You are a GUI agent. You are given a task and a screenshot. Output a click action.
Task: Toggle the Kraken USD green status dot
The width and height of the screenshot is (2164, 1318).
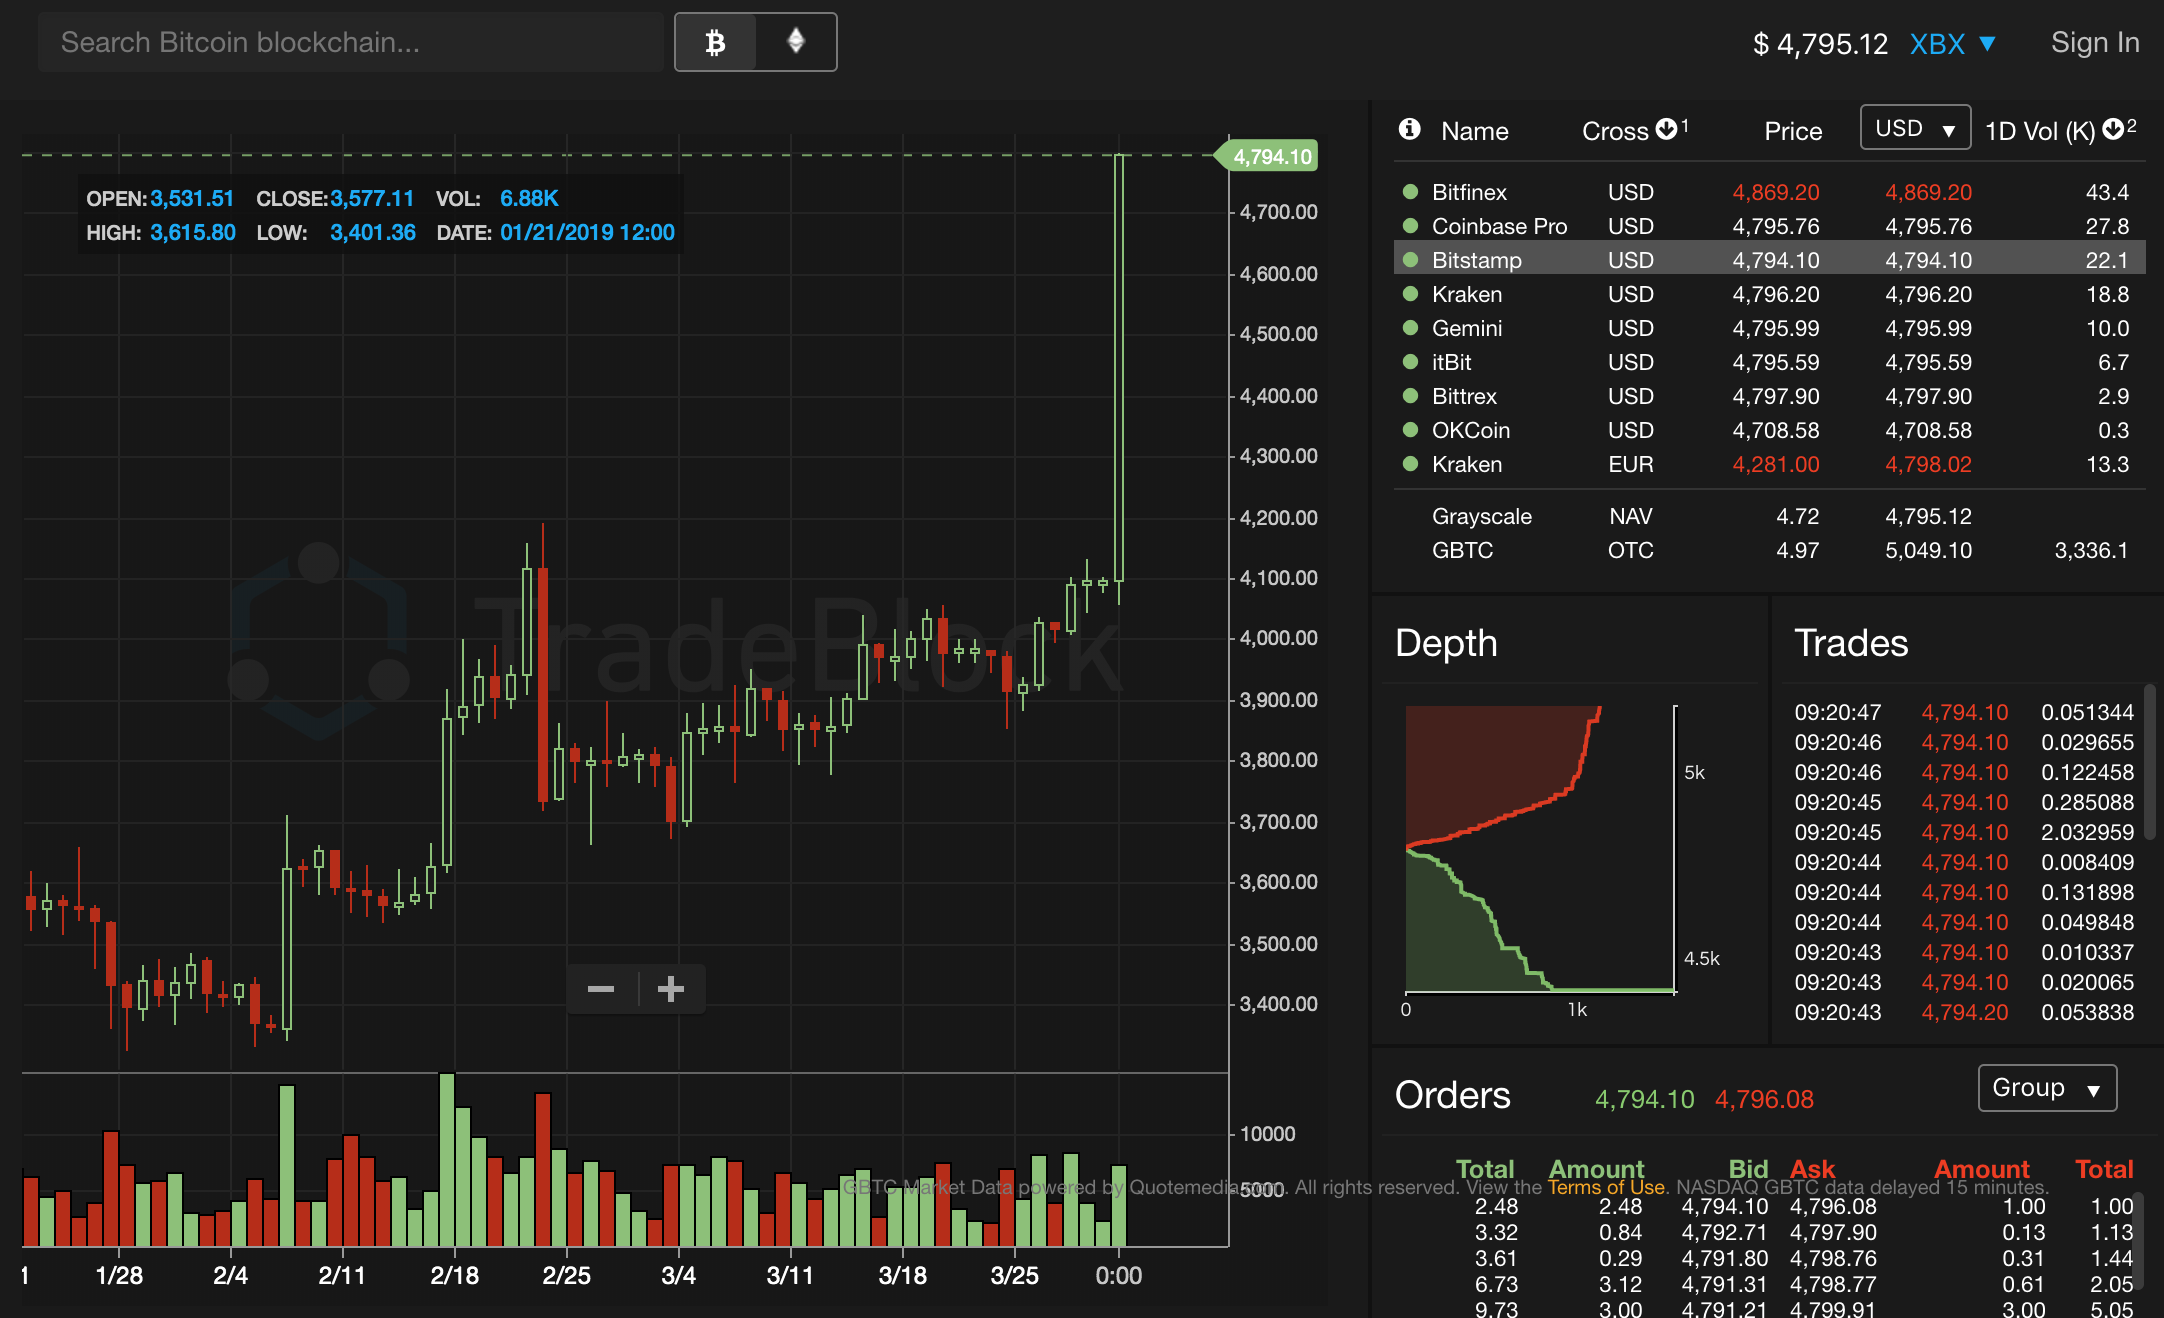click(x=1411, y=293)
